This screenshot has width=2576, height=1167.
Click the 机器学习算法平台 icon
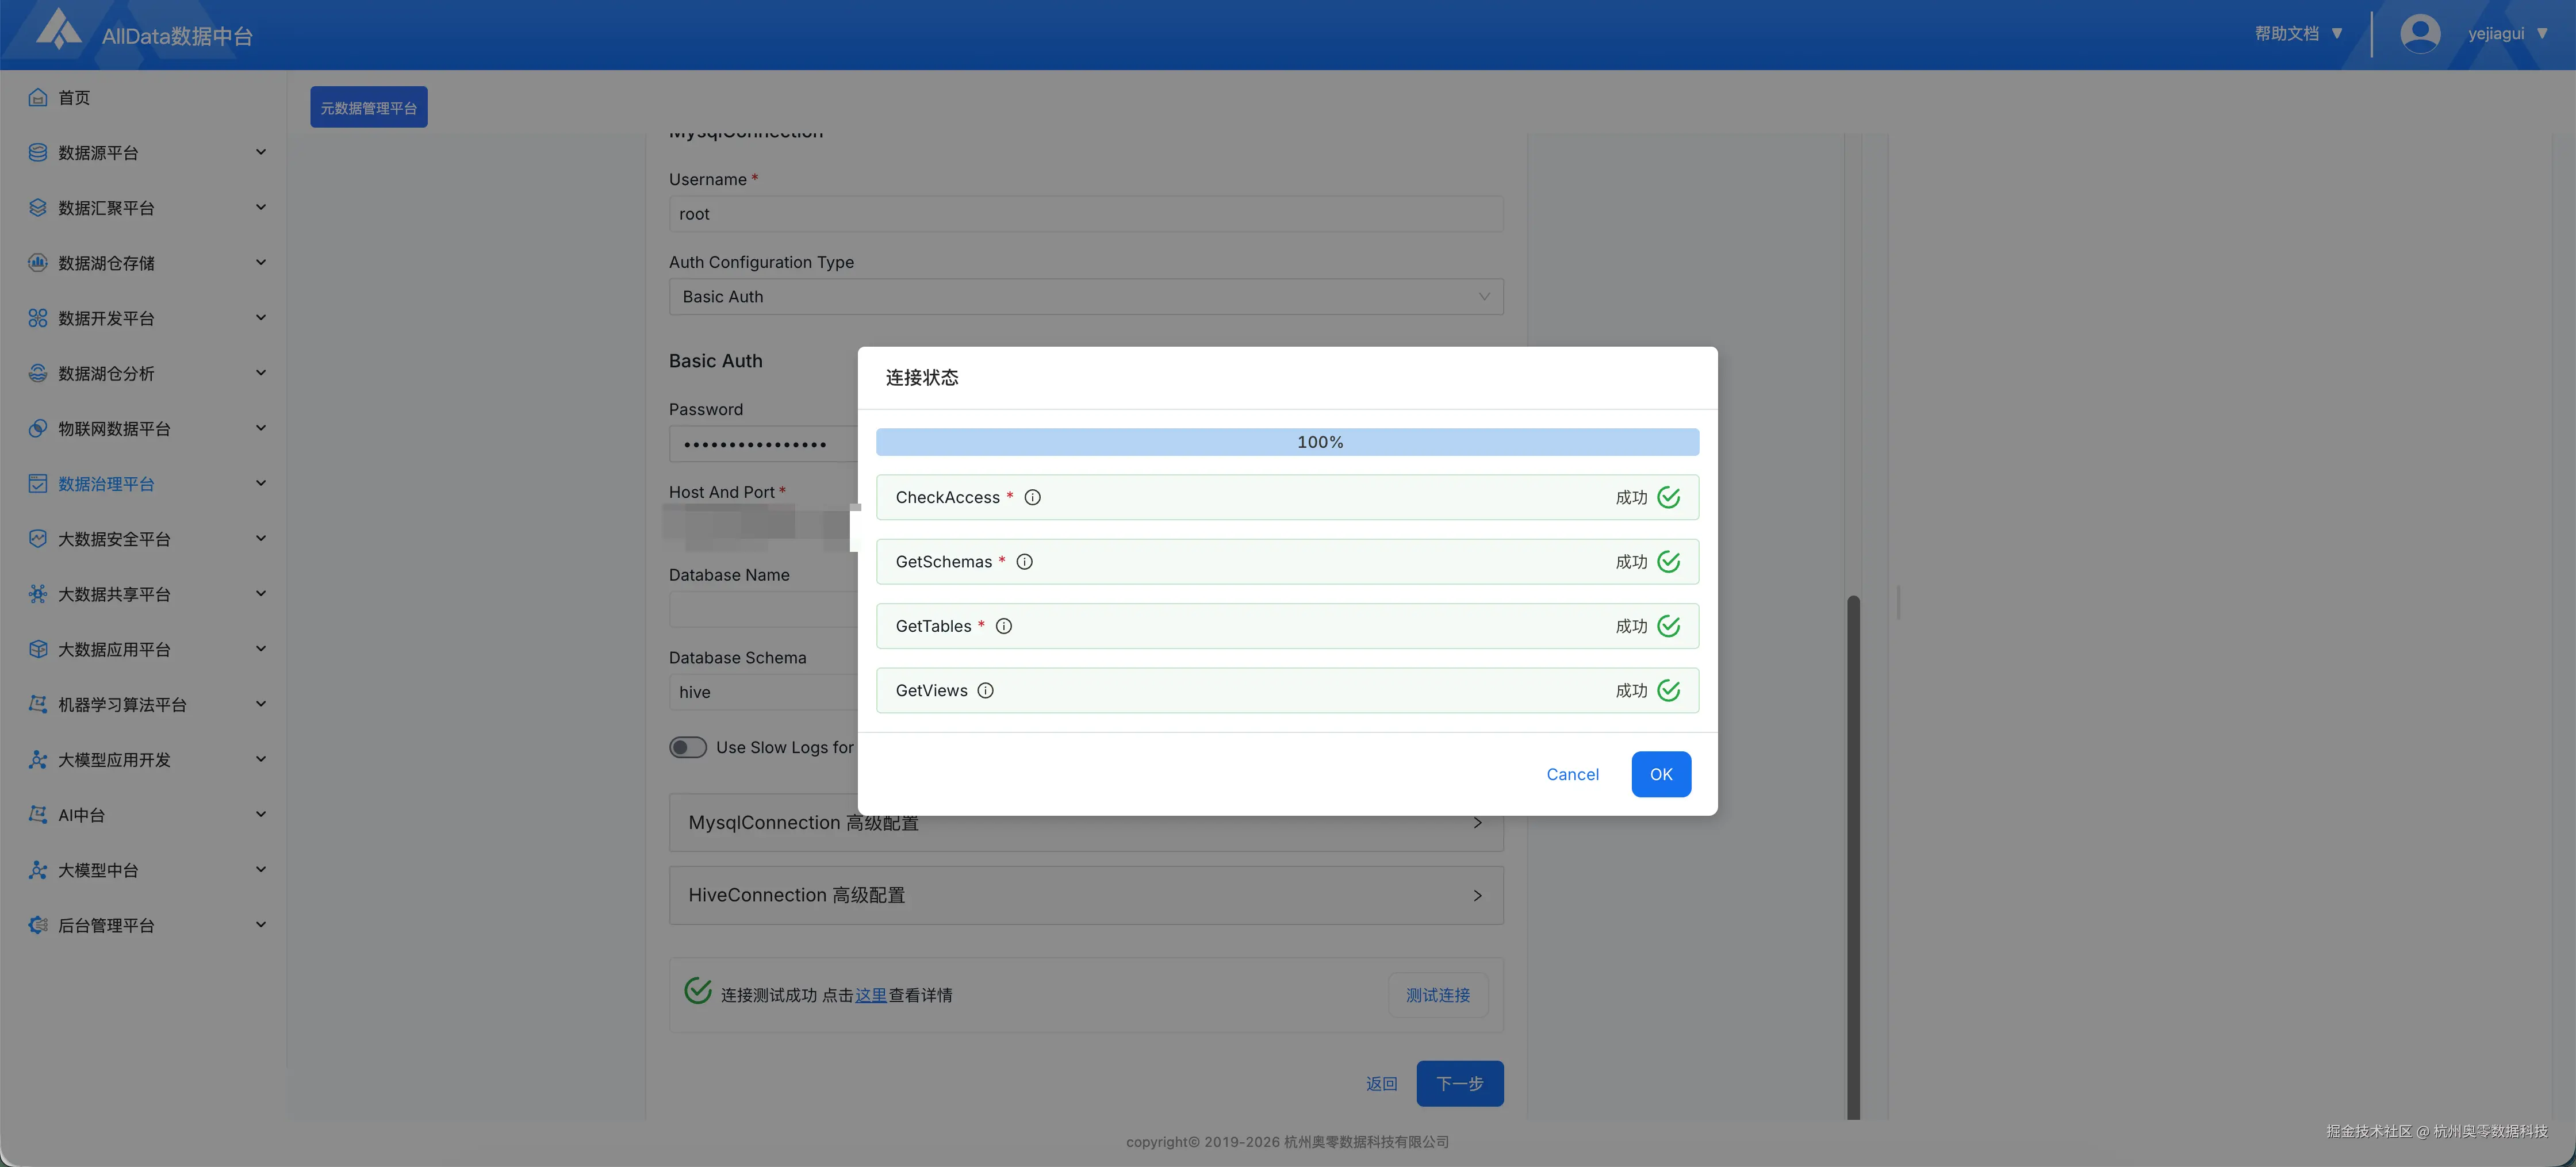(38, 704)
